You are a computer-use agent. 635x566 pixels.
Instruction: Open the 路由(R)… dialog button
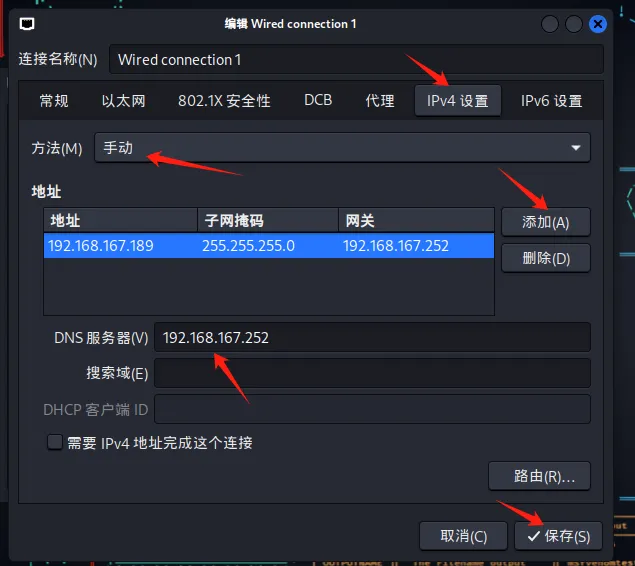(x=539, y=476)
